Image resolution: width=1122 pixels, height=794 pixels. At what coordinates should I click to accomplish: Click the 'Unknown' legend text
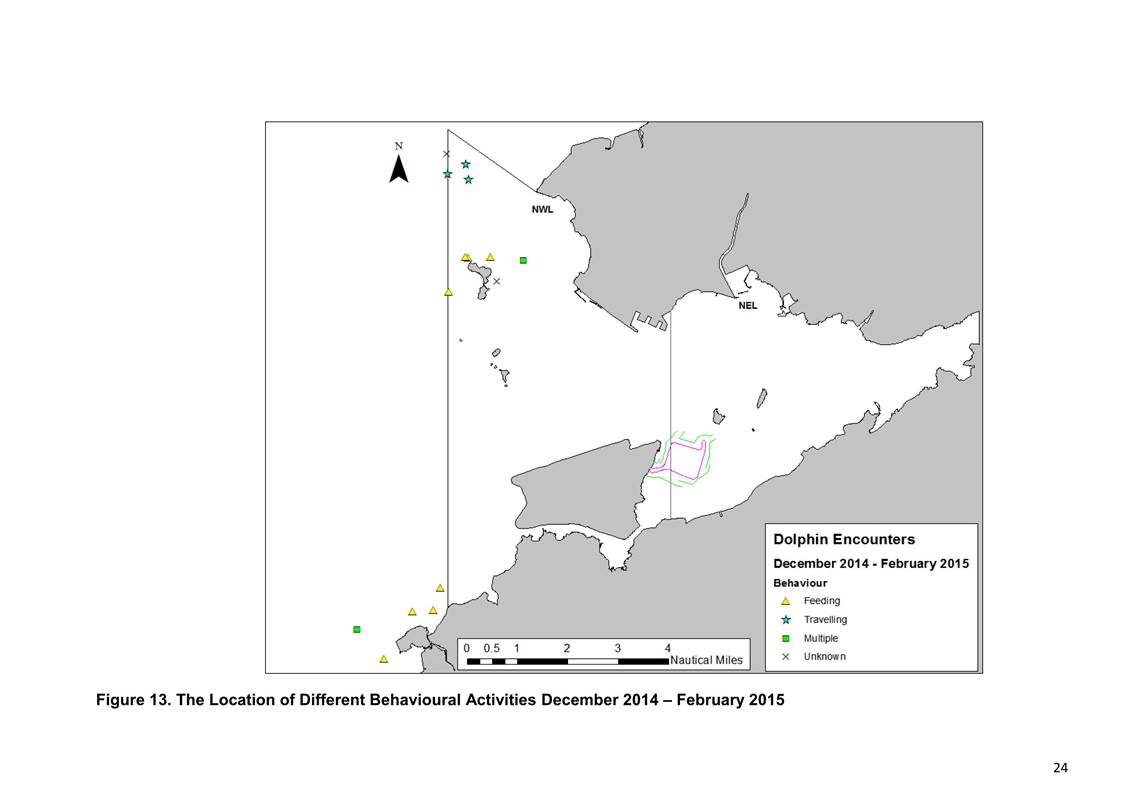pyautogui.click(x=824, y=656)
